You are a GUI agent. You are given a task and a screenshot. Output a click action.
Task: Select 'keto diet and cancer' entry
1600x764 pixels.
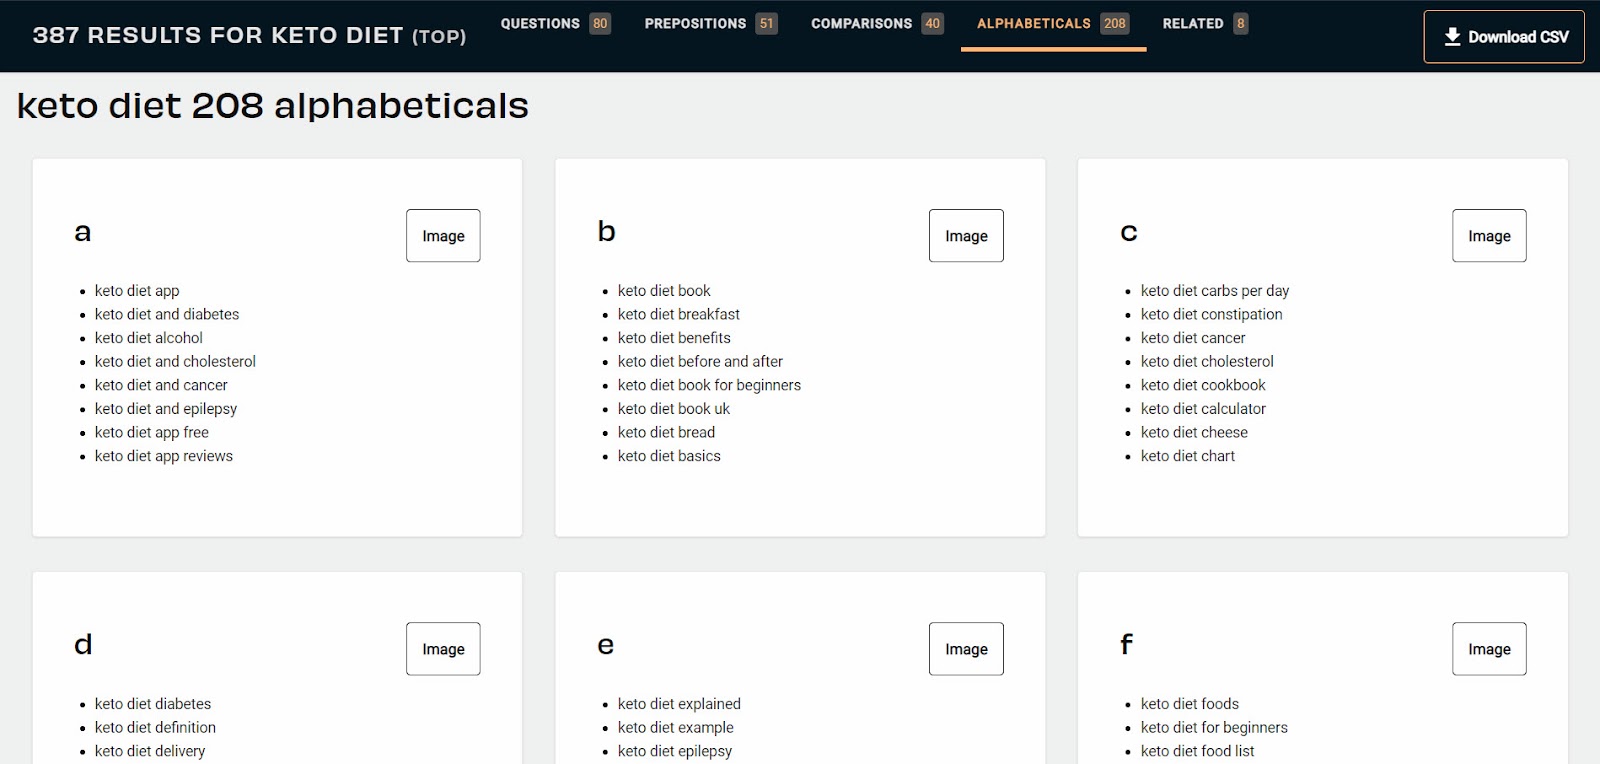161,385
